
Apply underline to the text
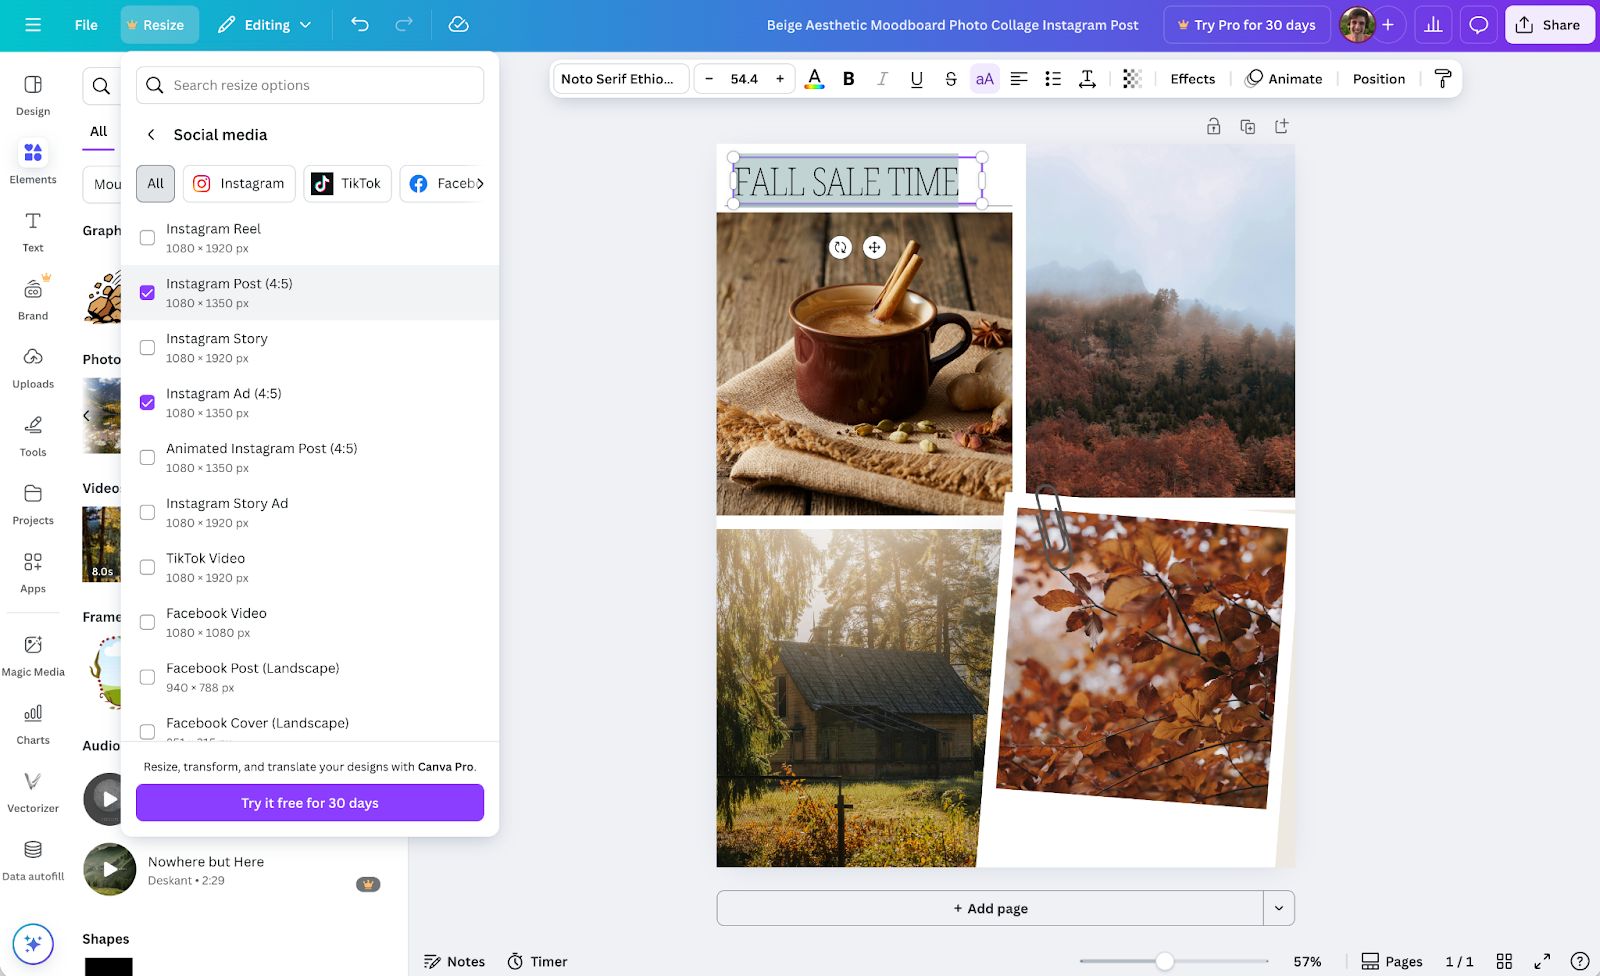(x=916, y=78)
